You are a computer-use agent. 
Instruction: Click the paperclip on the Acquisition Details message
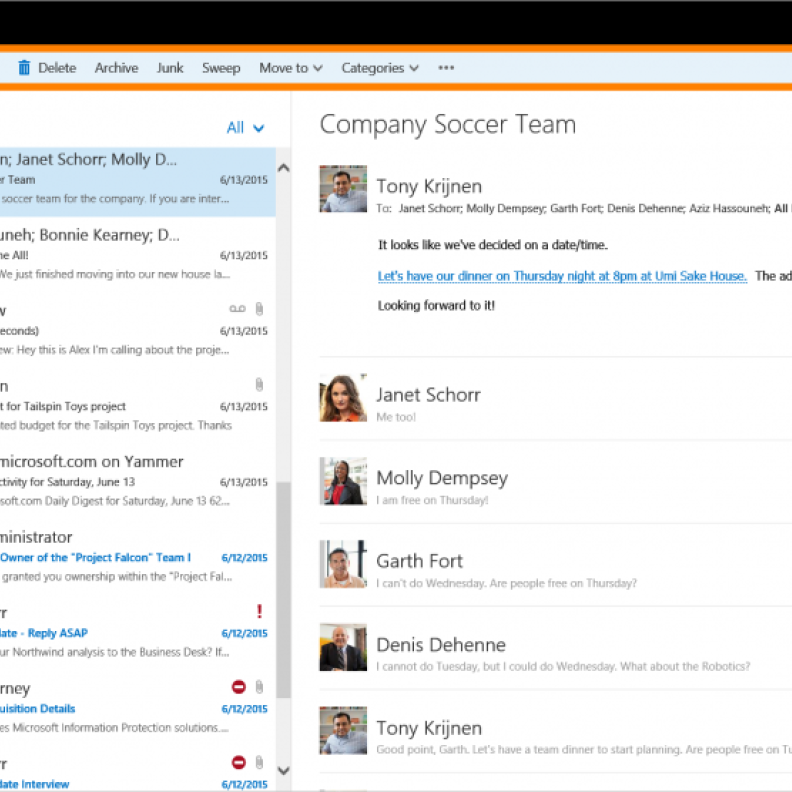pyautogui.click(x=259, y=687)
